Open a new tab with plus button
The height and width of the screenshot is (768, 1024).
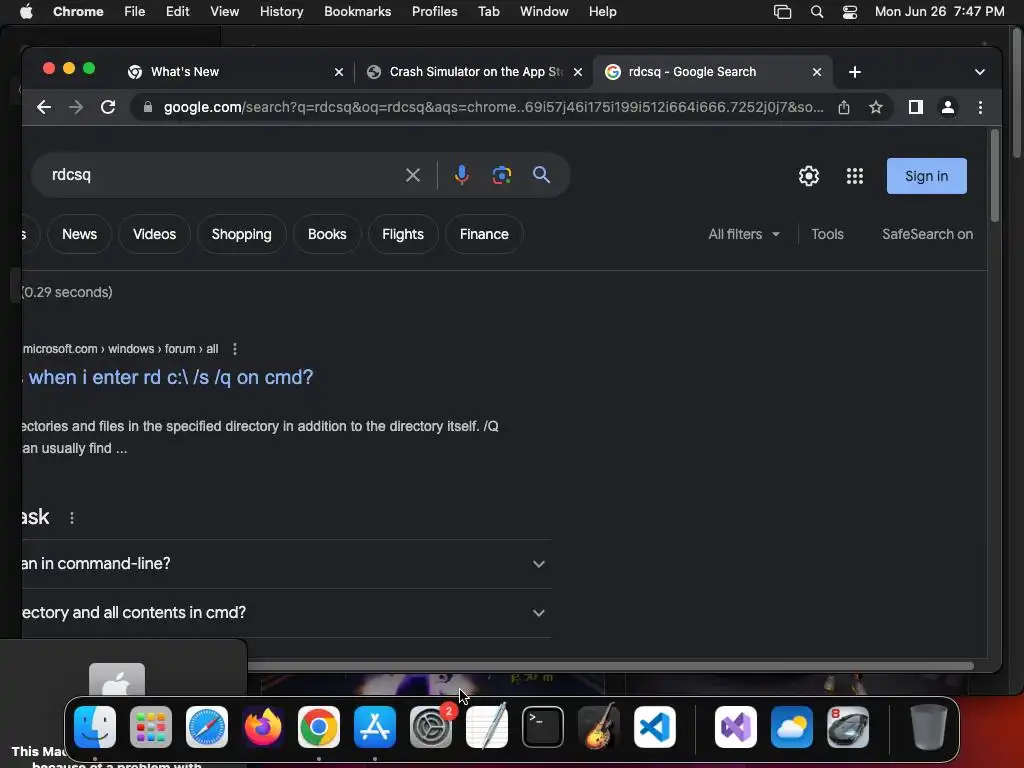854,72
